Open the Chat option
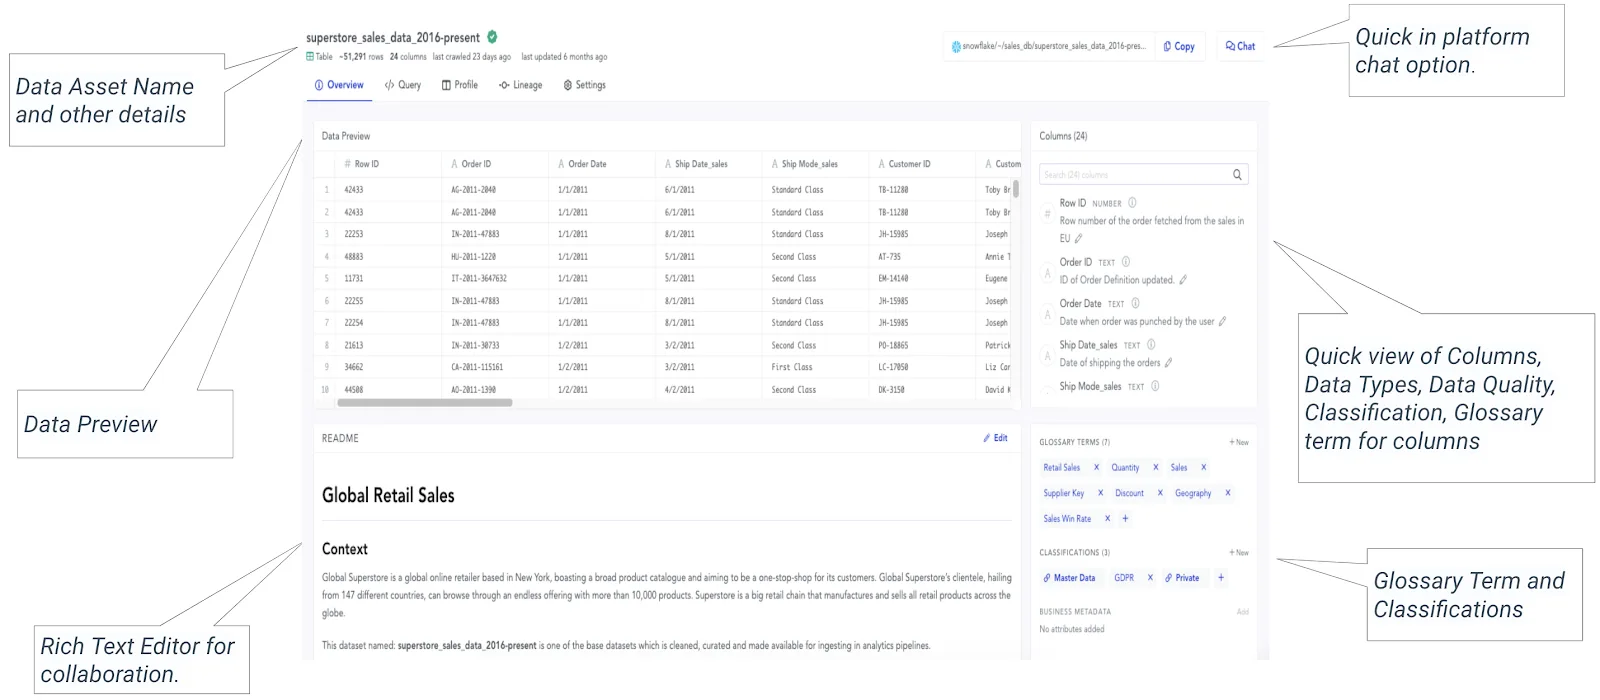The image size is (1600, 700). [1240, 46]
